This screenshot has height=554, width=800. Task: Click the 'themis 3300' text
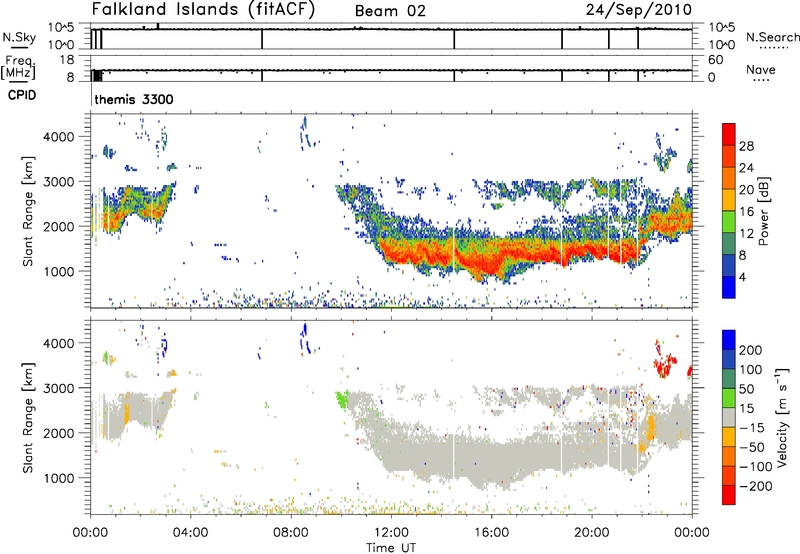tap(134, 99)
